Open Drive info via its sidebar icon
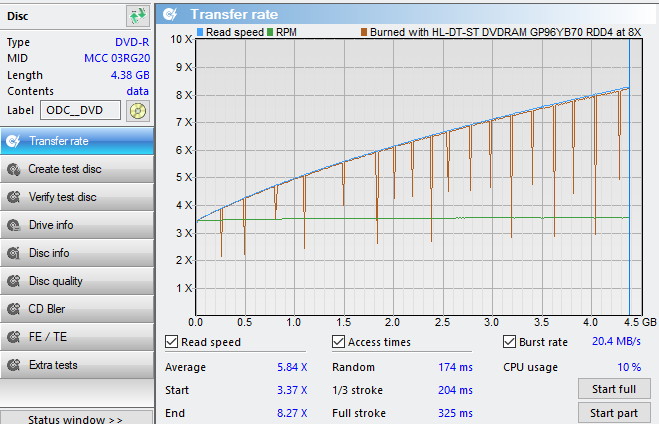 click(x=13, y=225)
